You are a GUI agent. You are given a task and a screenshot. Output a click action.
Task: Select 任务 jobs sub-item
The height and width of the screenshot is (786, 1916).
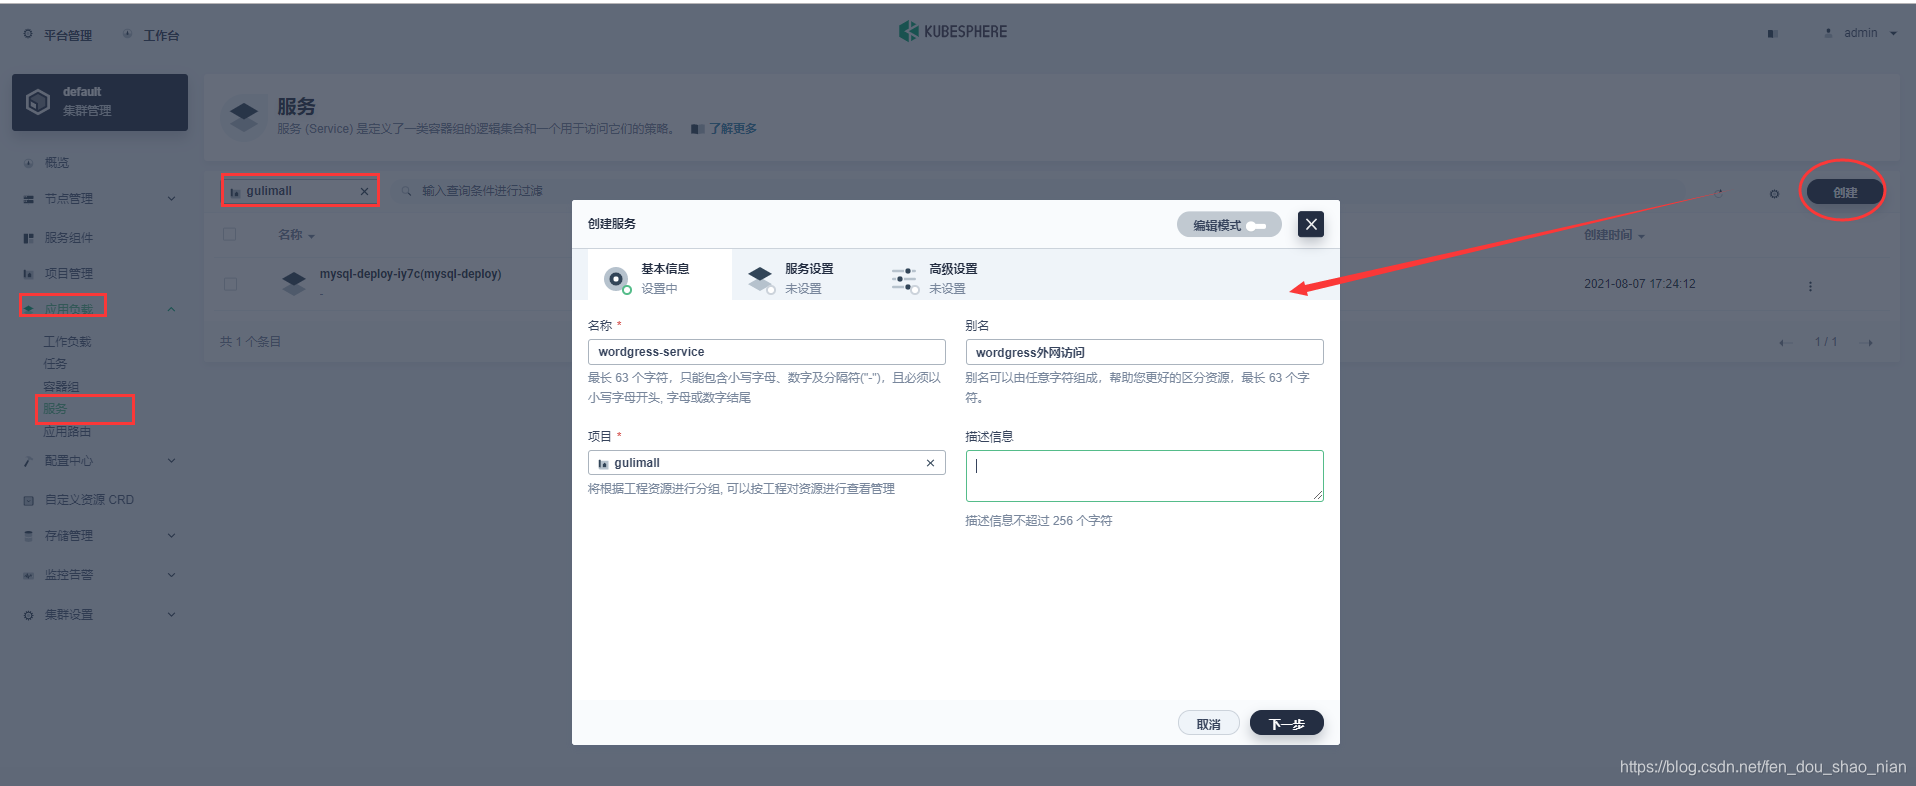[x=55, y=364]
